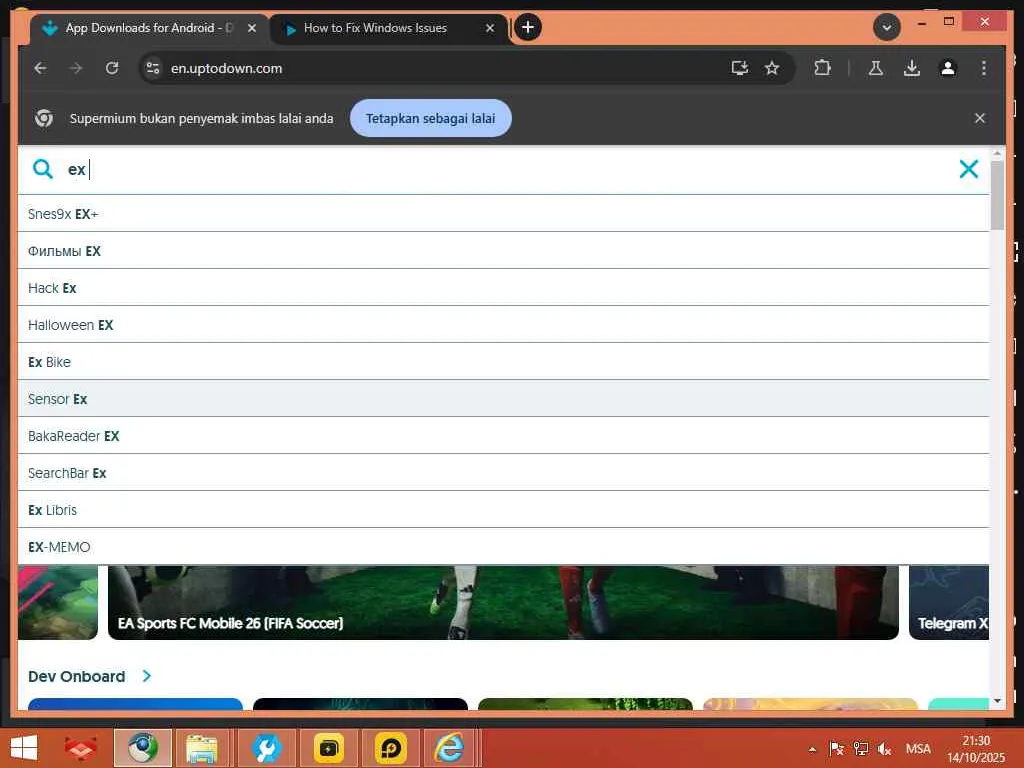Click the Supermium browser taskbar icon
This screenshot has width=1024, height=768.
(x=143, y=748)
